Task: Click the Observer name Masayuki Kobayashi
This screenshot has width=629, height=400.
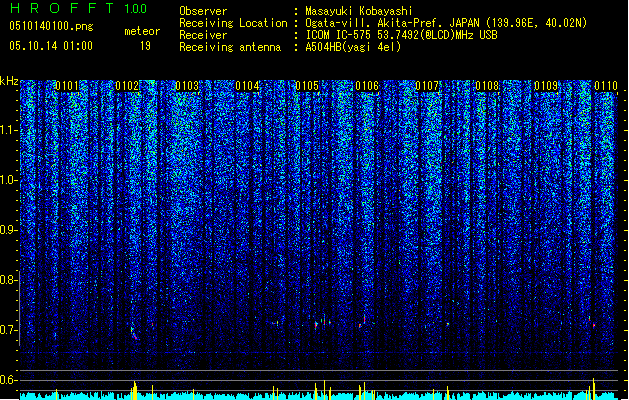Action: [x=358, y=11]
